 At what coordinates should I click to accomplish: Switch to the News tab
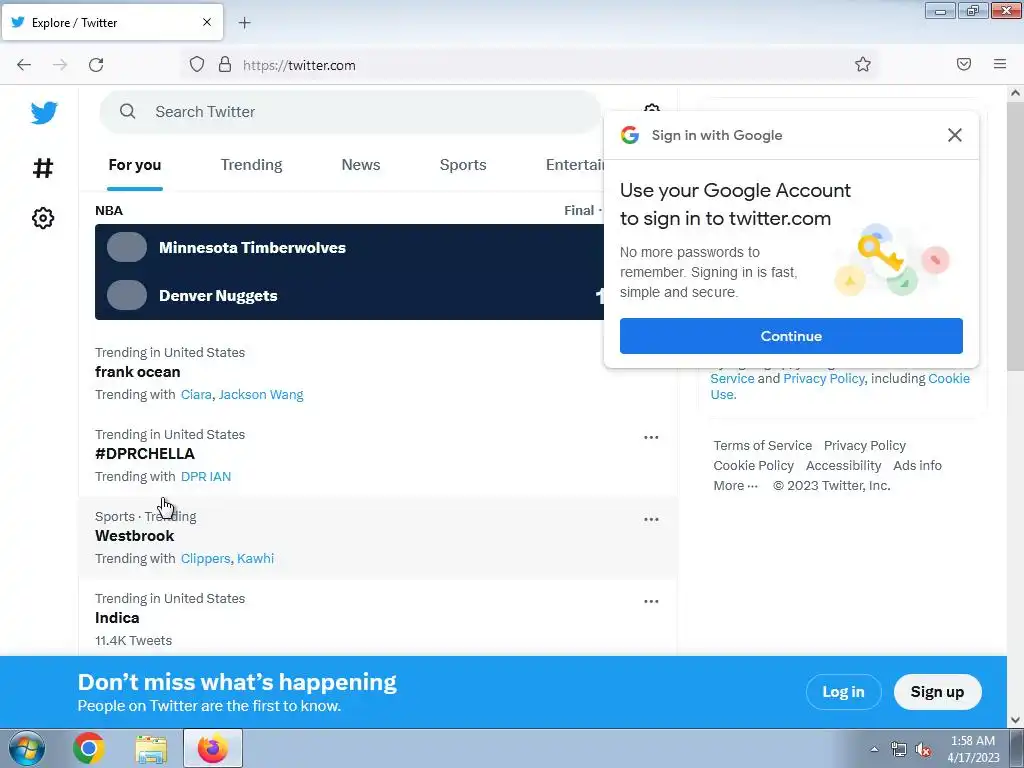(x=360, y=165)
